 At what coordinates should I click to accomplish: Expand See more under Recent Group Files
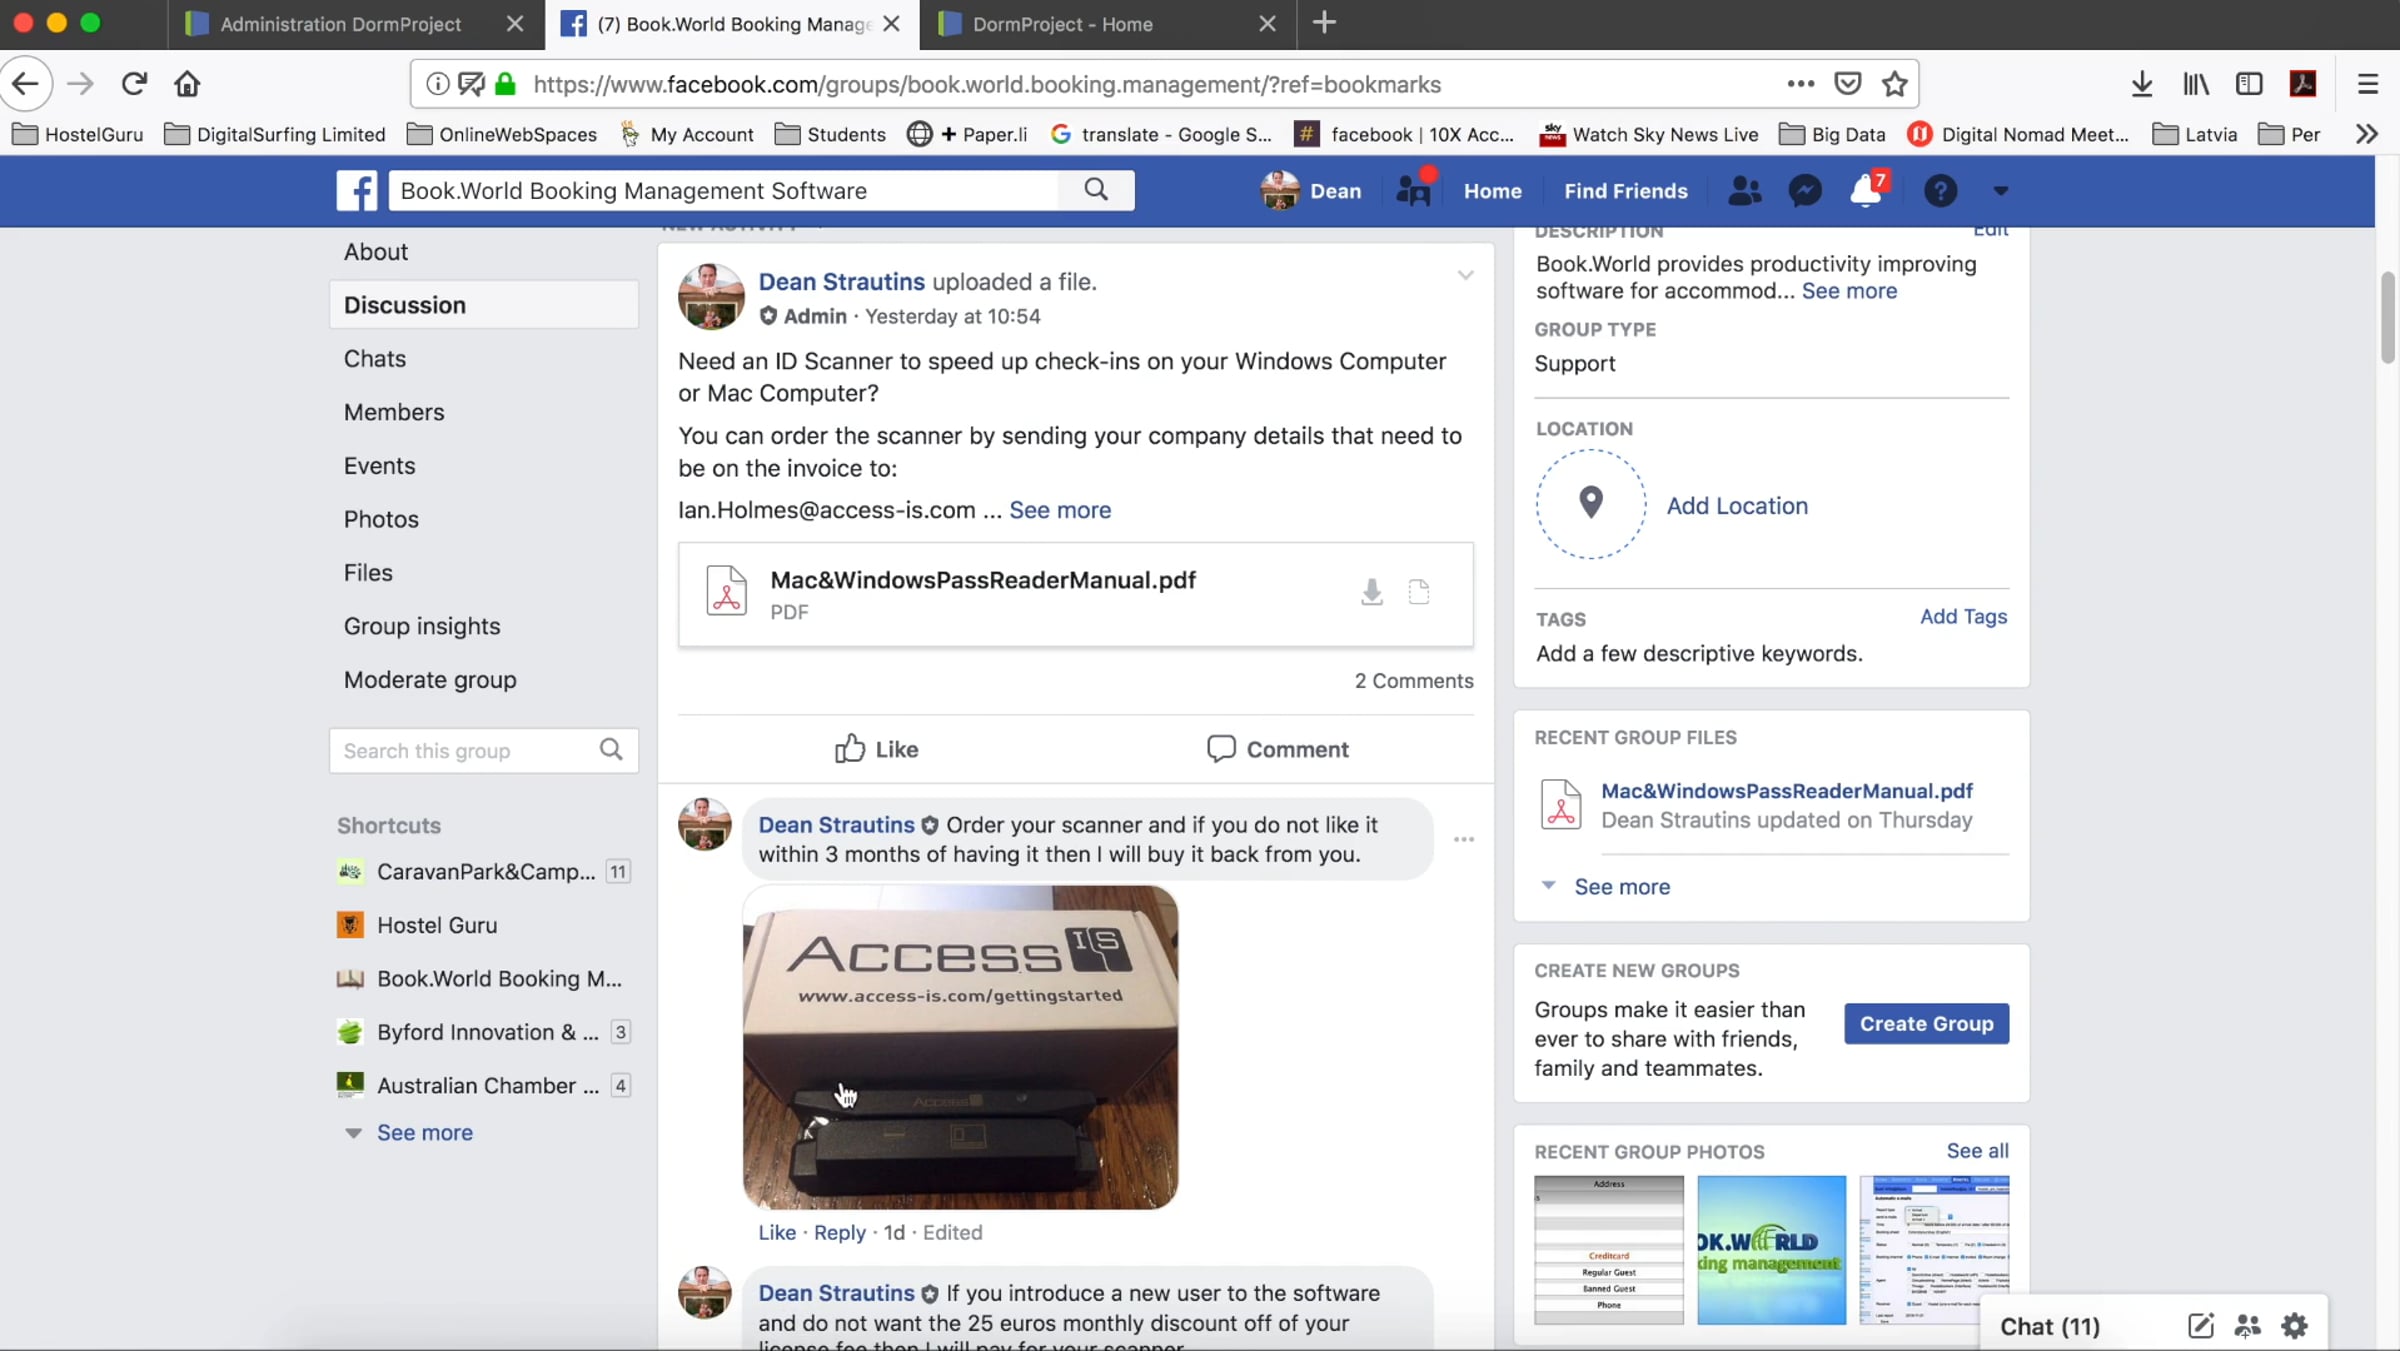pyautogui.click(x=1622, y=886)
